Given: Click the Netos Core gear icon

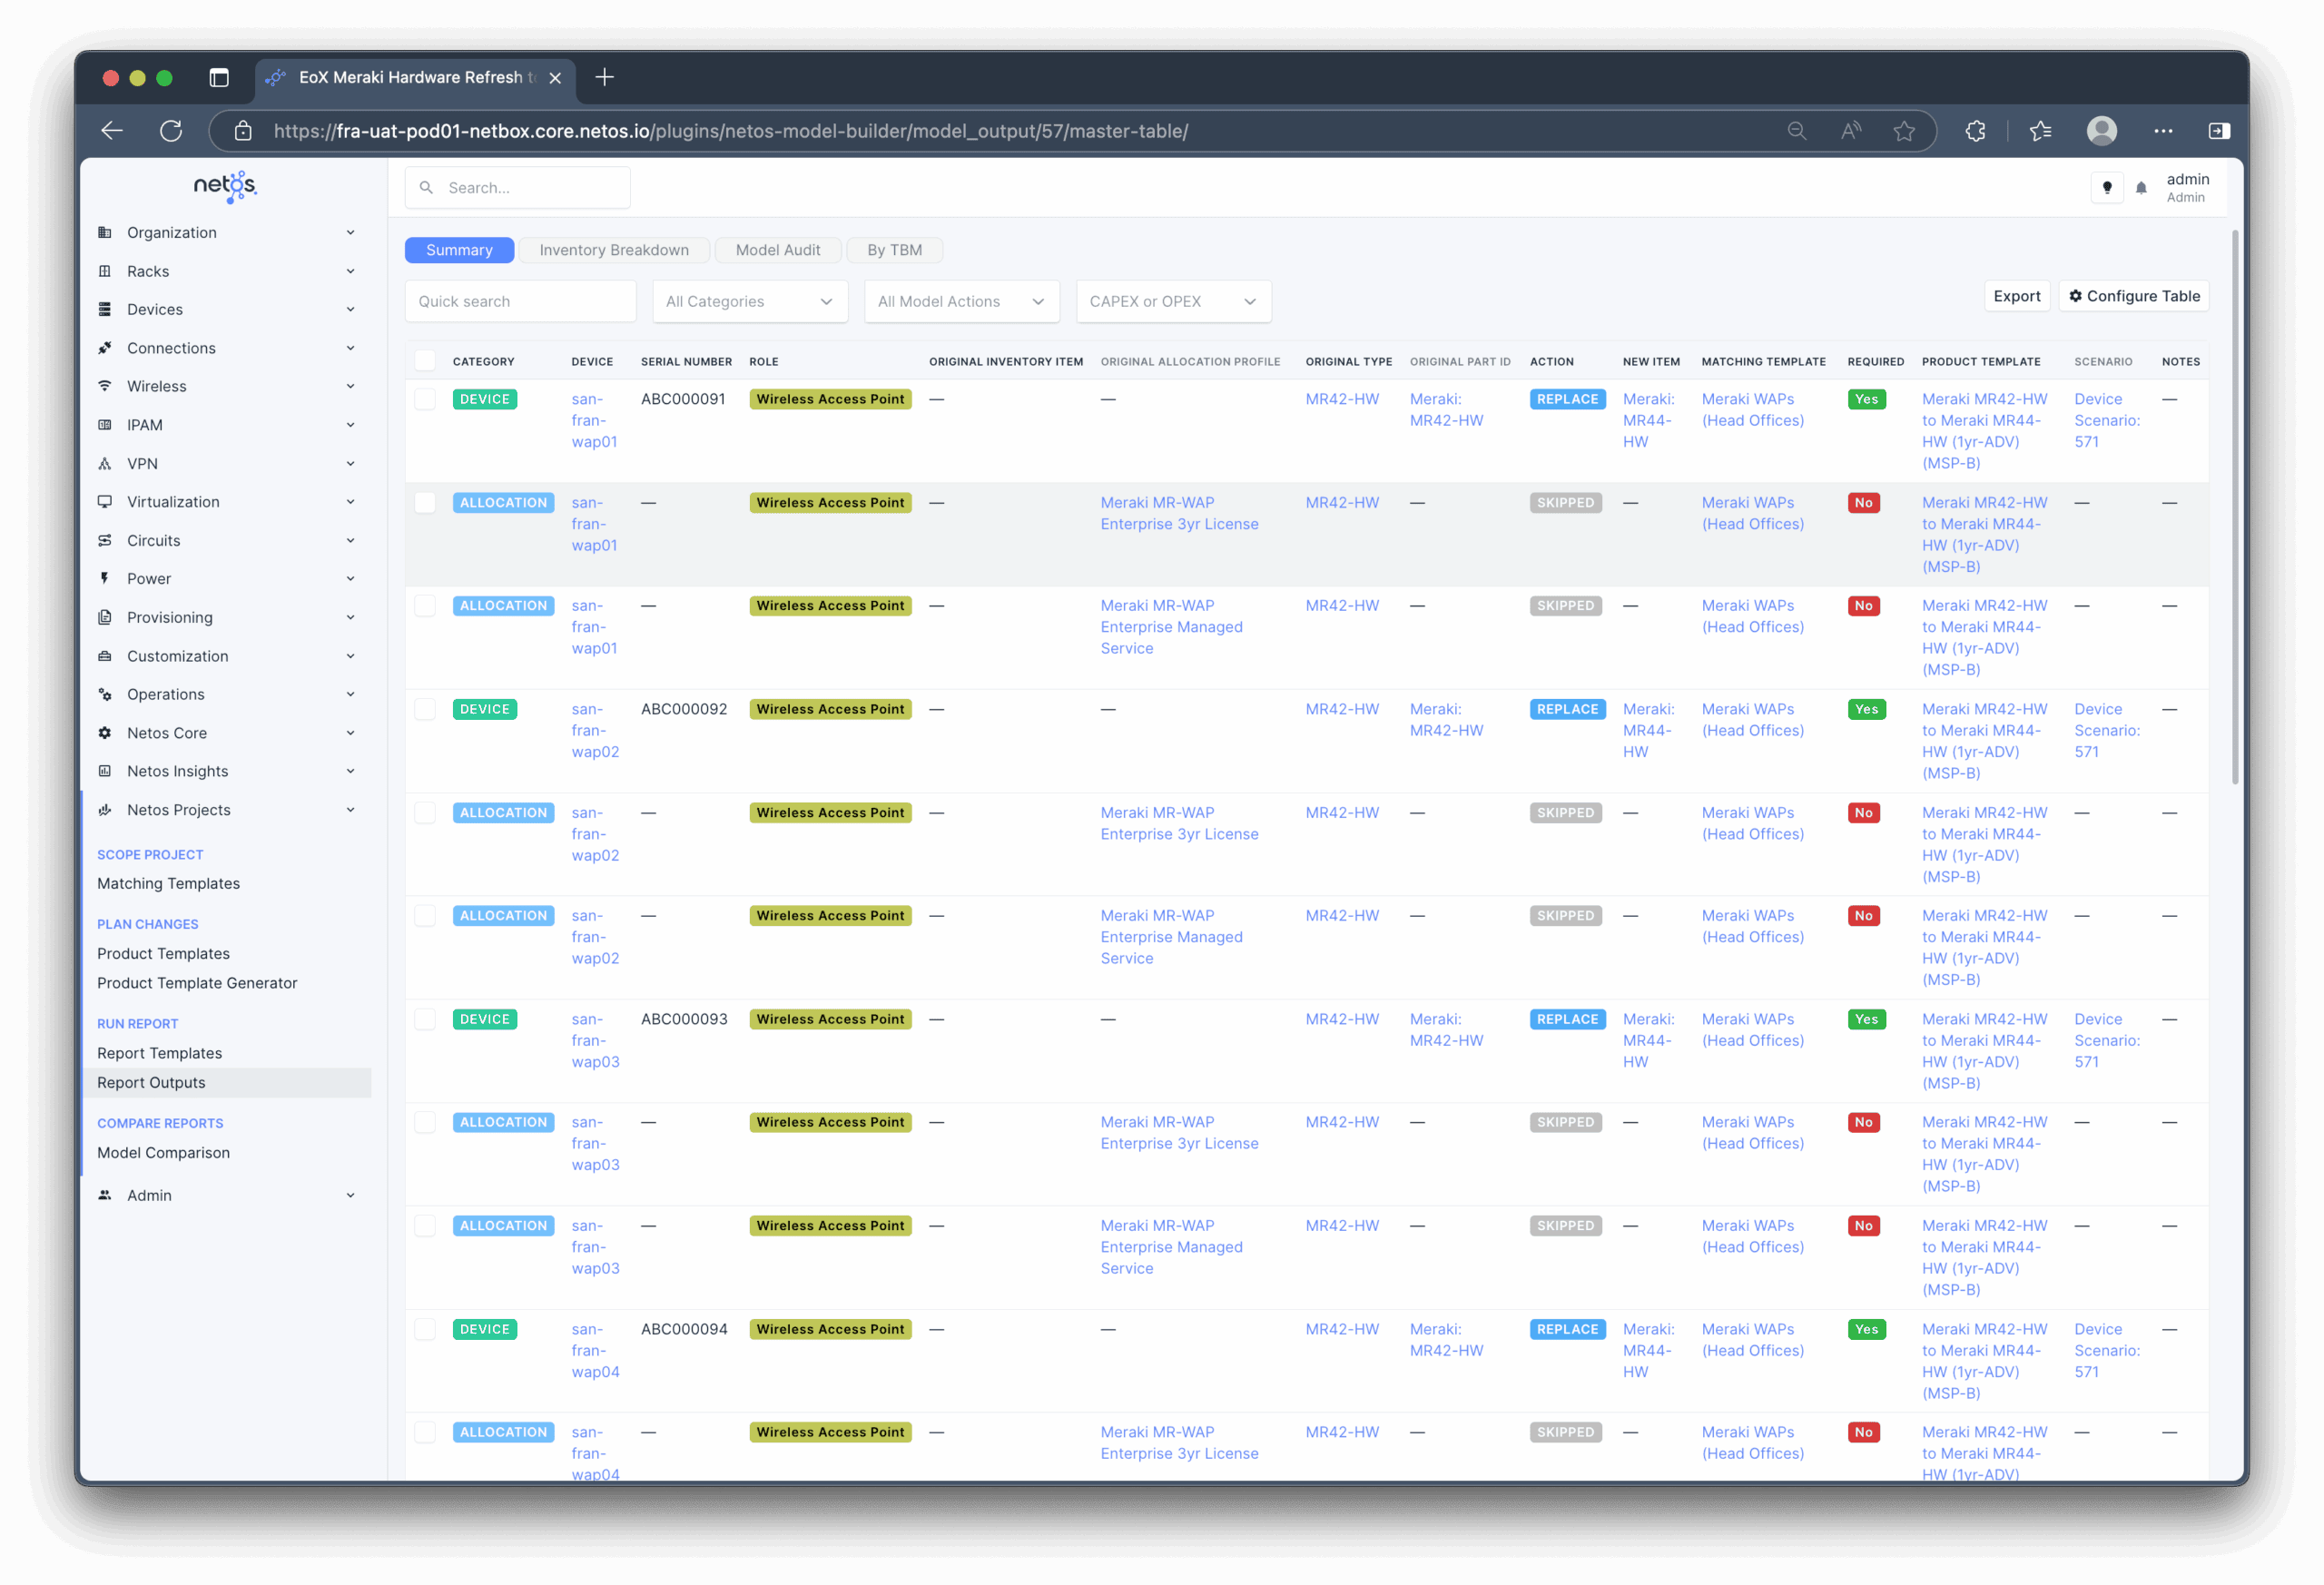Looking at the screenshot, I should click(x=105, y=733).
